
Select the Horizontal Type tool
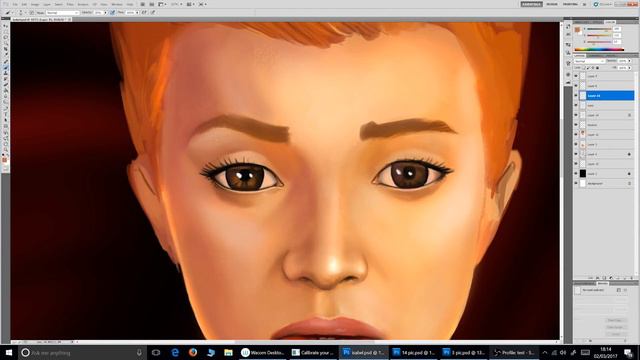pos(6,115)
